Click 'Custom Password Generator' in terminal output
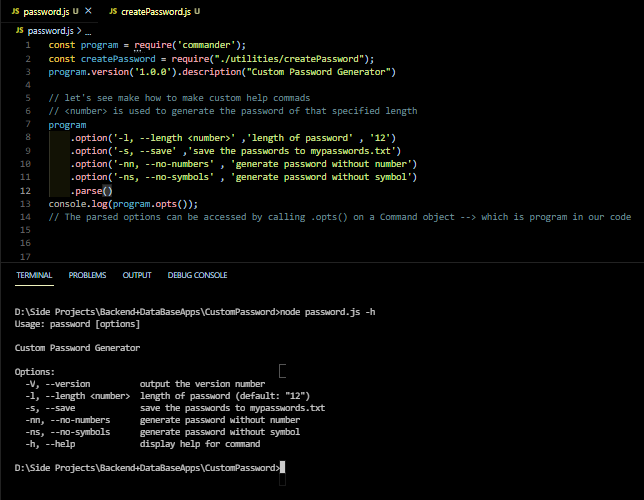 [77, 348]
